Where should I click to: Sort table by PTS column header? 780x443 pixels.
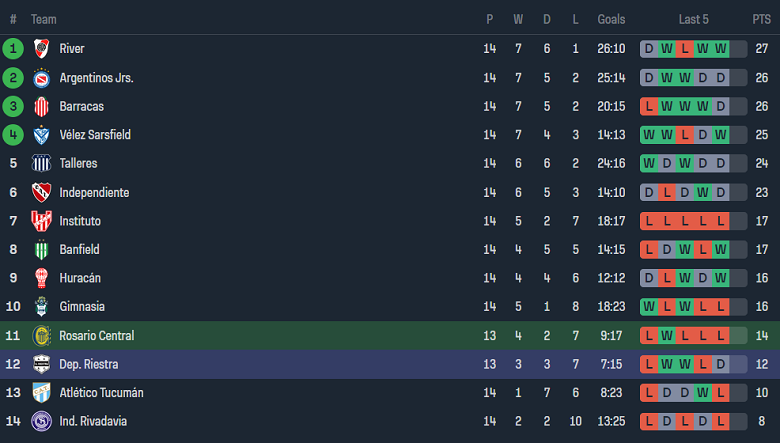(761, 19)
